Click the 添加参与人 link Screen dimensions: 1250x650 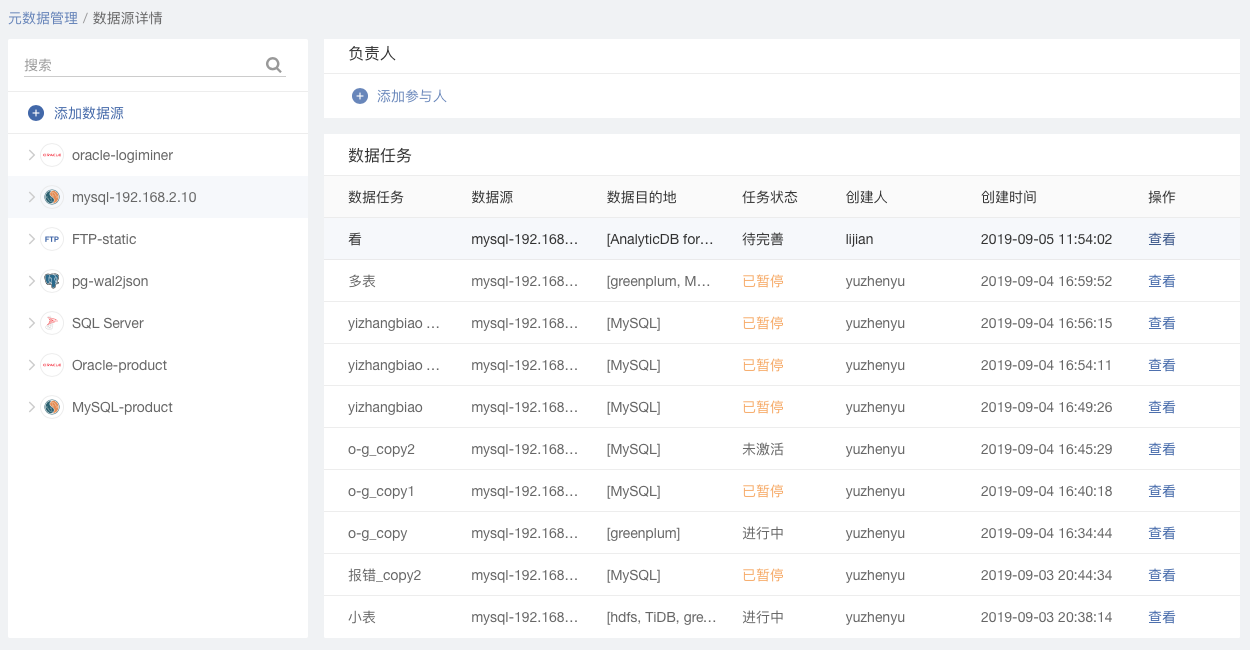(x=411, y=96)
